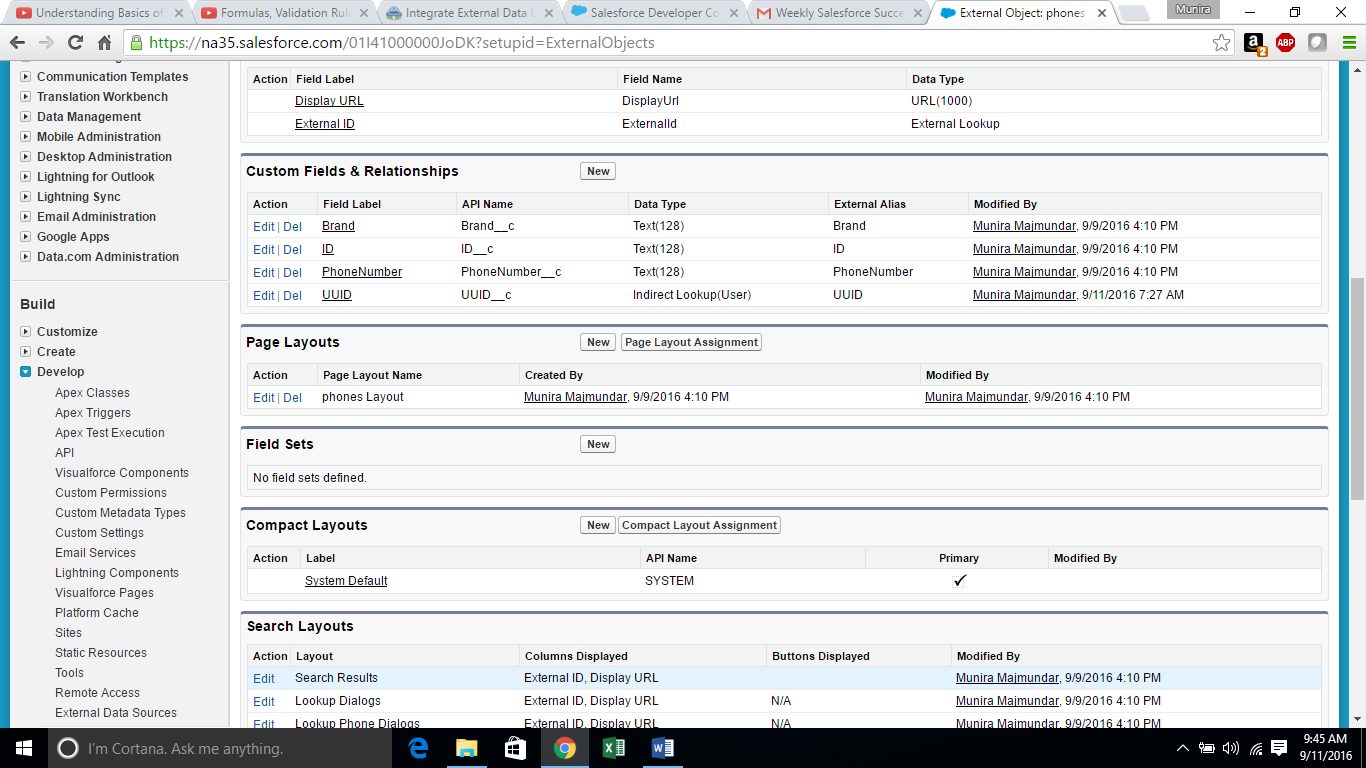Expand the Communication Templates menu
Screen dimensions: 1366x768
(x=26, y=77)
